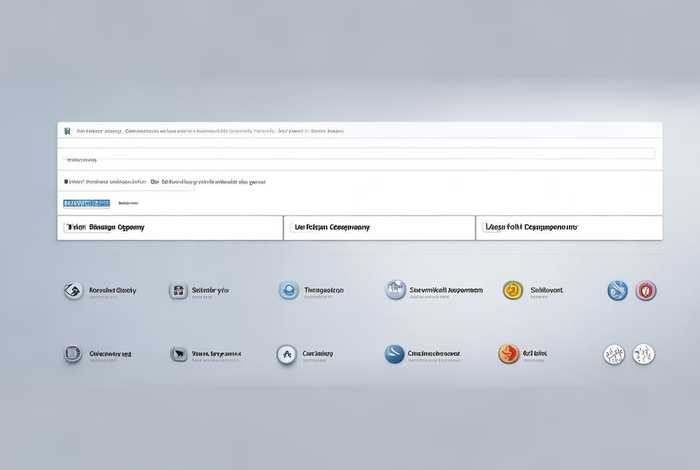Click the dark blue square icon in second row

pos(73,354)
